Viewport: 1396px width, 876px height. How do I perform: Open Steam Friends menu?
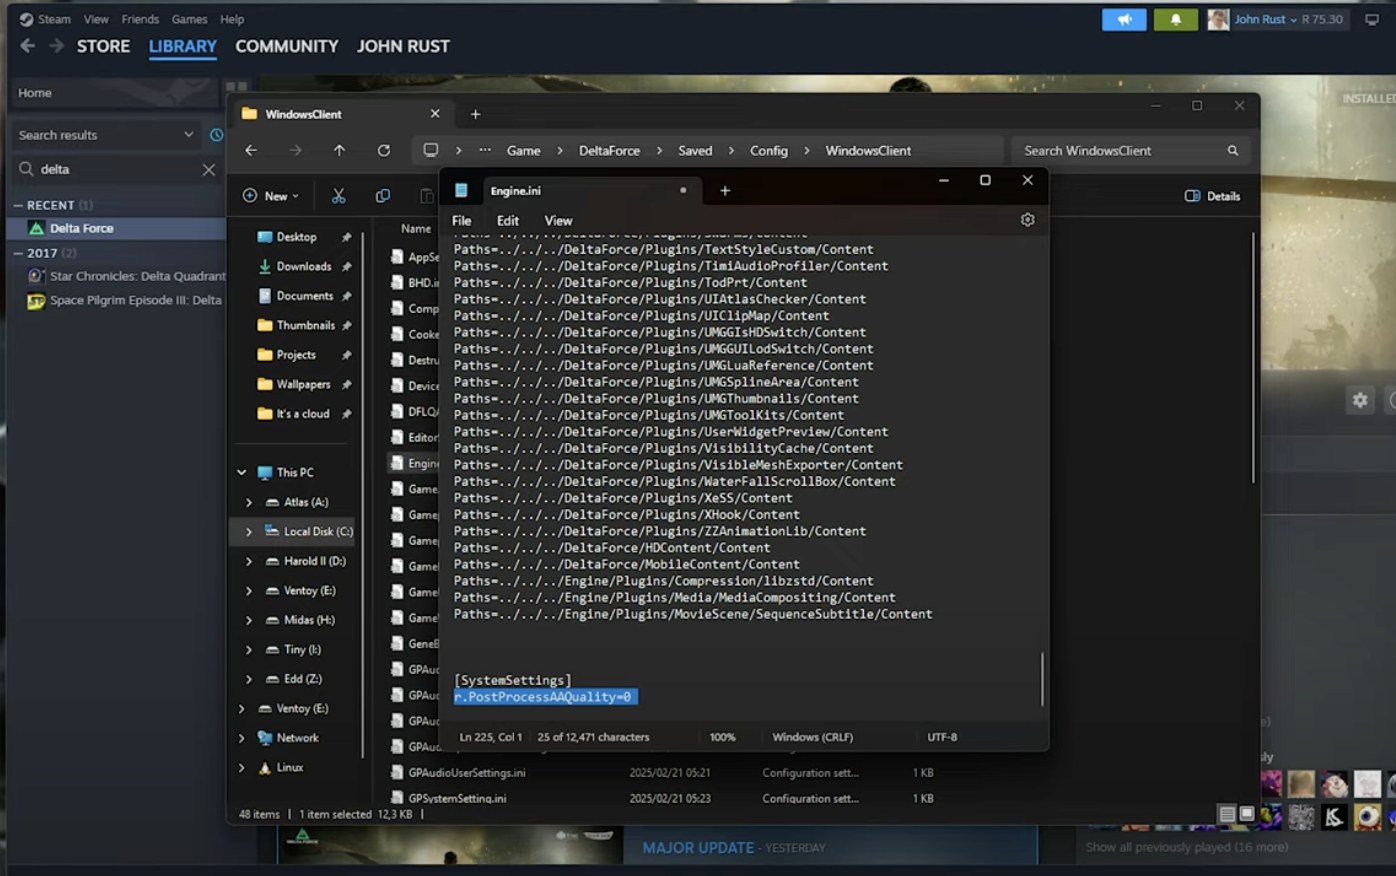[140, 19]
